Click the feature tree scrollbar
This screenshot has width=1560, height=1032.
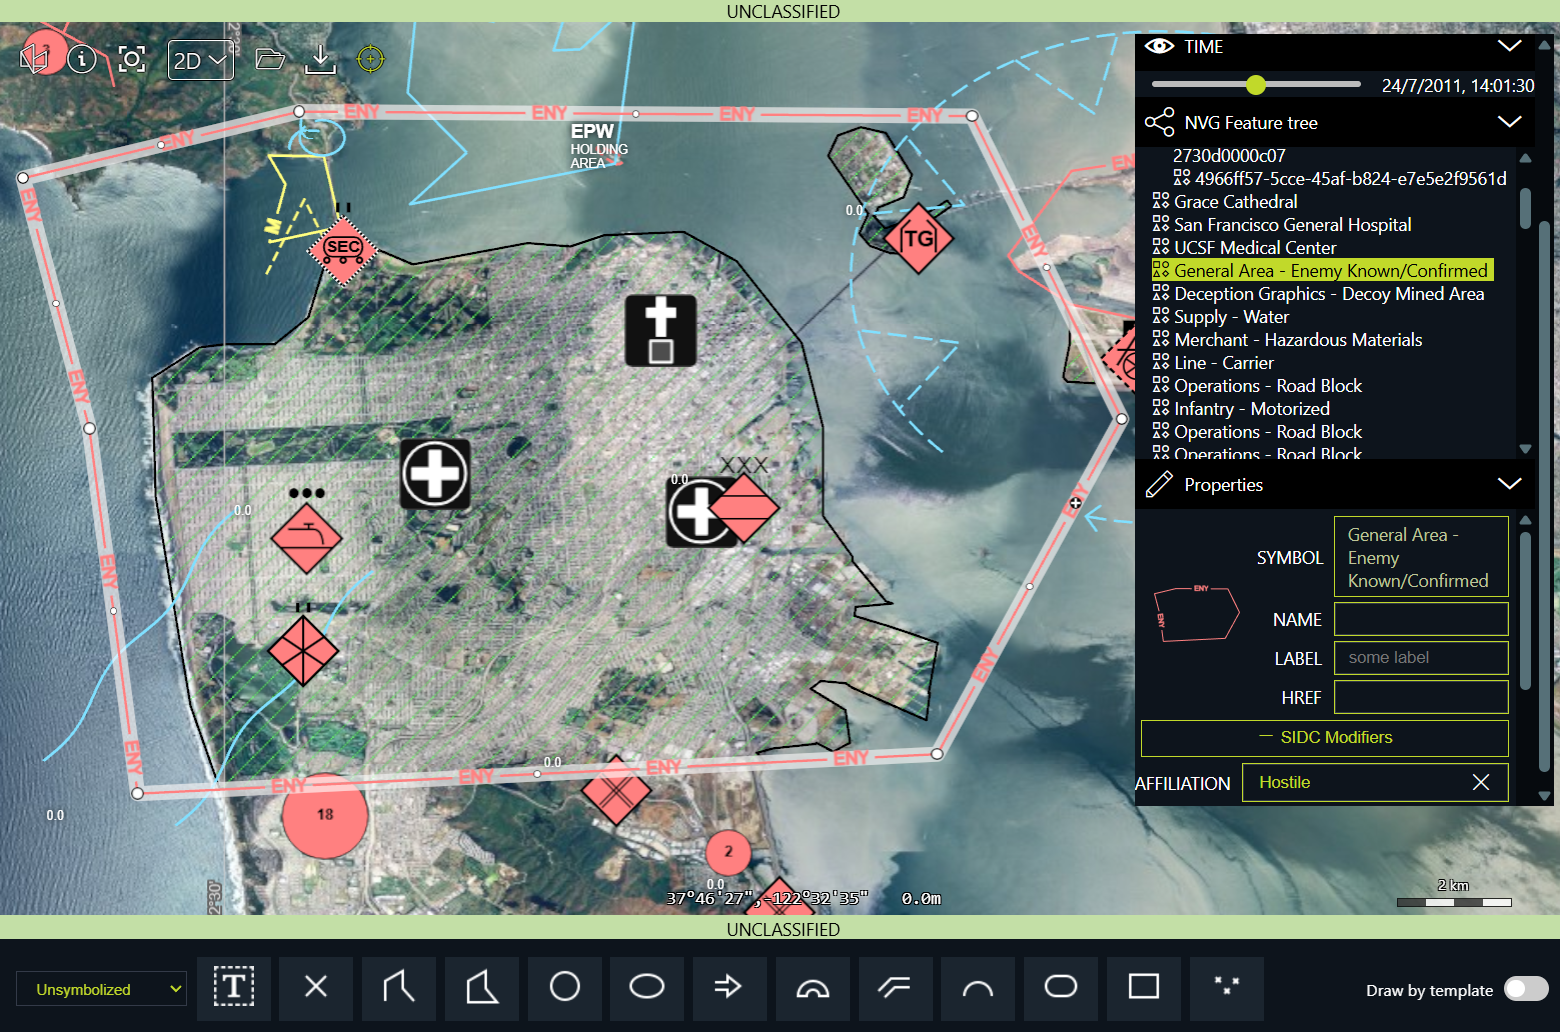1525,209
